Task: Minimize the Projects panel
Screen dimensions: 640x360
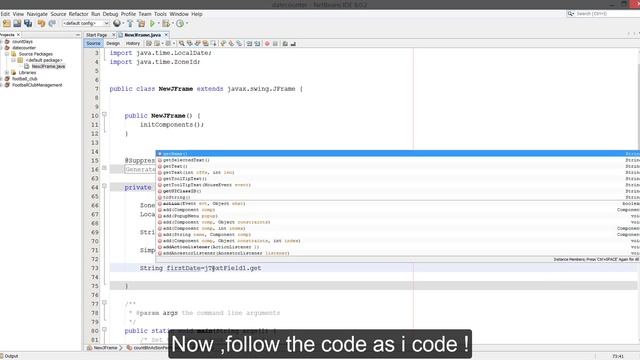Action: [78, 35]
